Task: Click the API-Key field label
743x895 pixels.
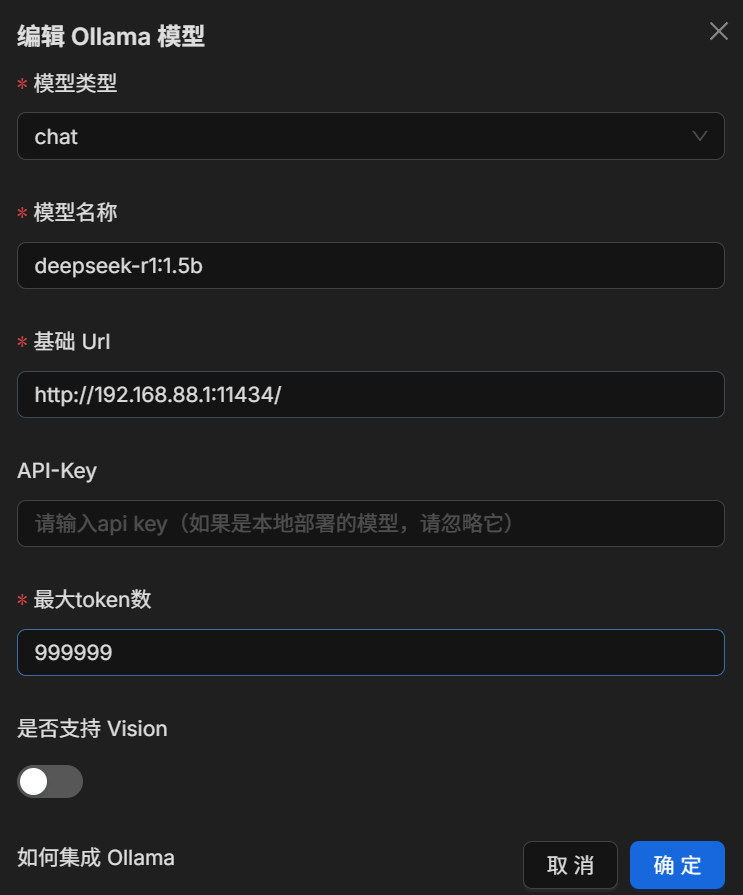Action: tap(57, 470)
